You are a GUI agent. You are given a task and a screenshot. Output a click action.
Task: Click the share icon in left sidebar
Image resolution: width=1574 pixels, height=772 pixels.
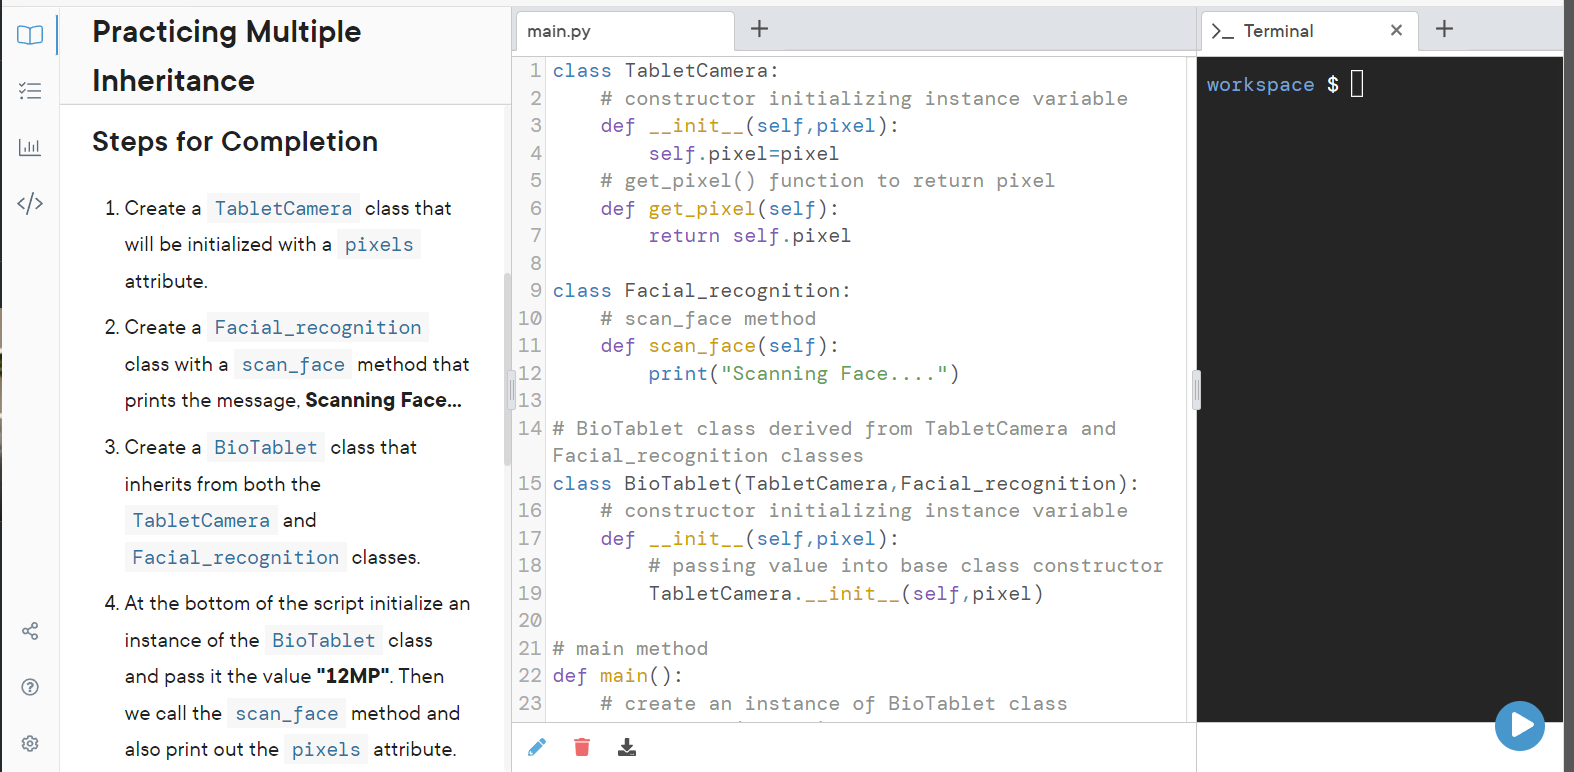pyautogui.click(x=30, y=631)
